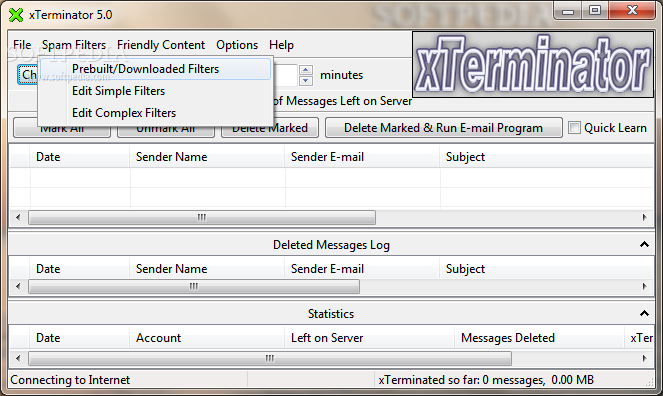
Task: Open the File menu
Action: pos(22,45)
